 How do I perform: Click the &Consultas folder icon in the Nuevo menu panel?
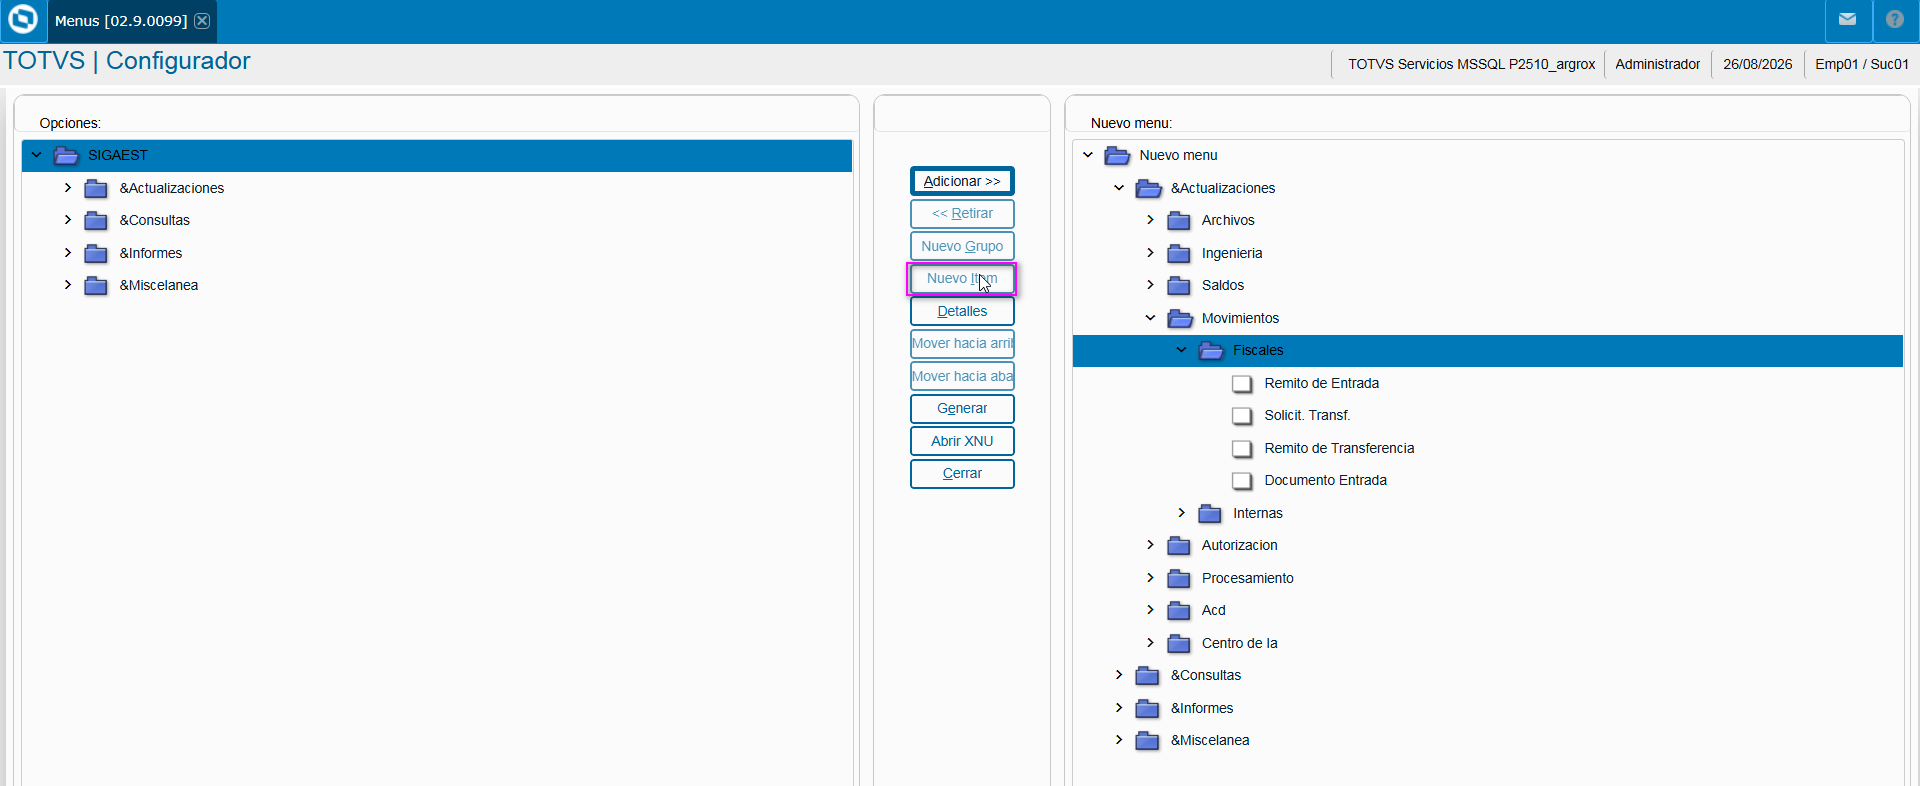tap(1147, 675)
